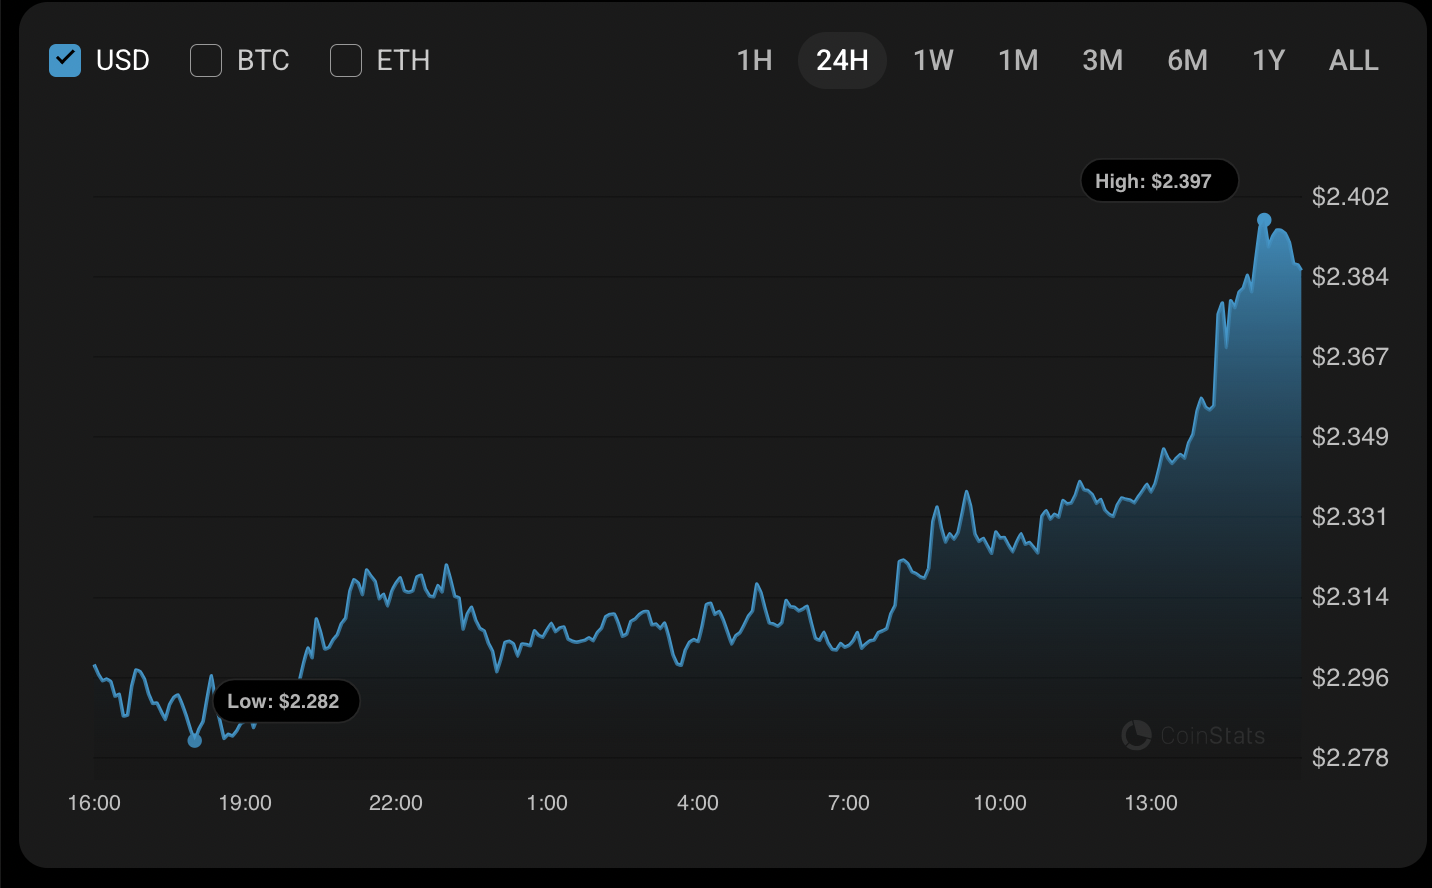The width and height of the screenshot is (1432, 888).
Task: View the 1Y price history
Action: (1268, 61)
